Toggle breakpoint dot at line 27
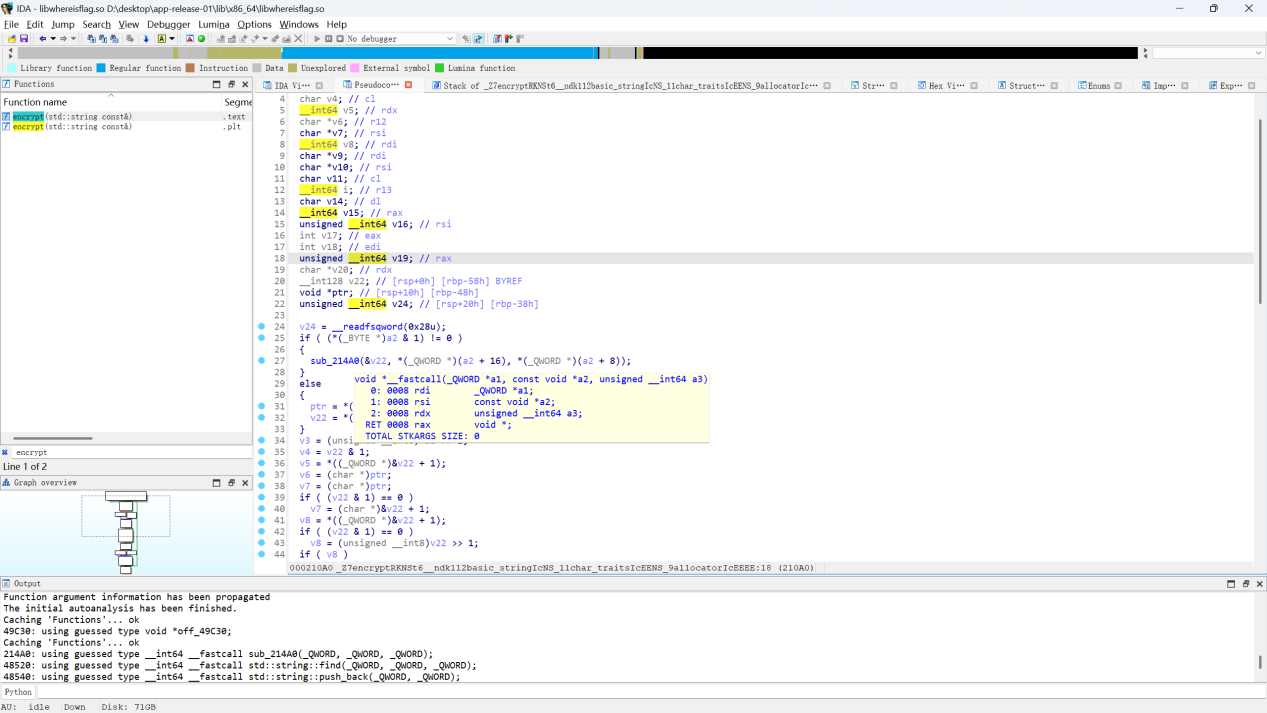This screenshot has height=713, width=1267. click(262, 361)
